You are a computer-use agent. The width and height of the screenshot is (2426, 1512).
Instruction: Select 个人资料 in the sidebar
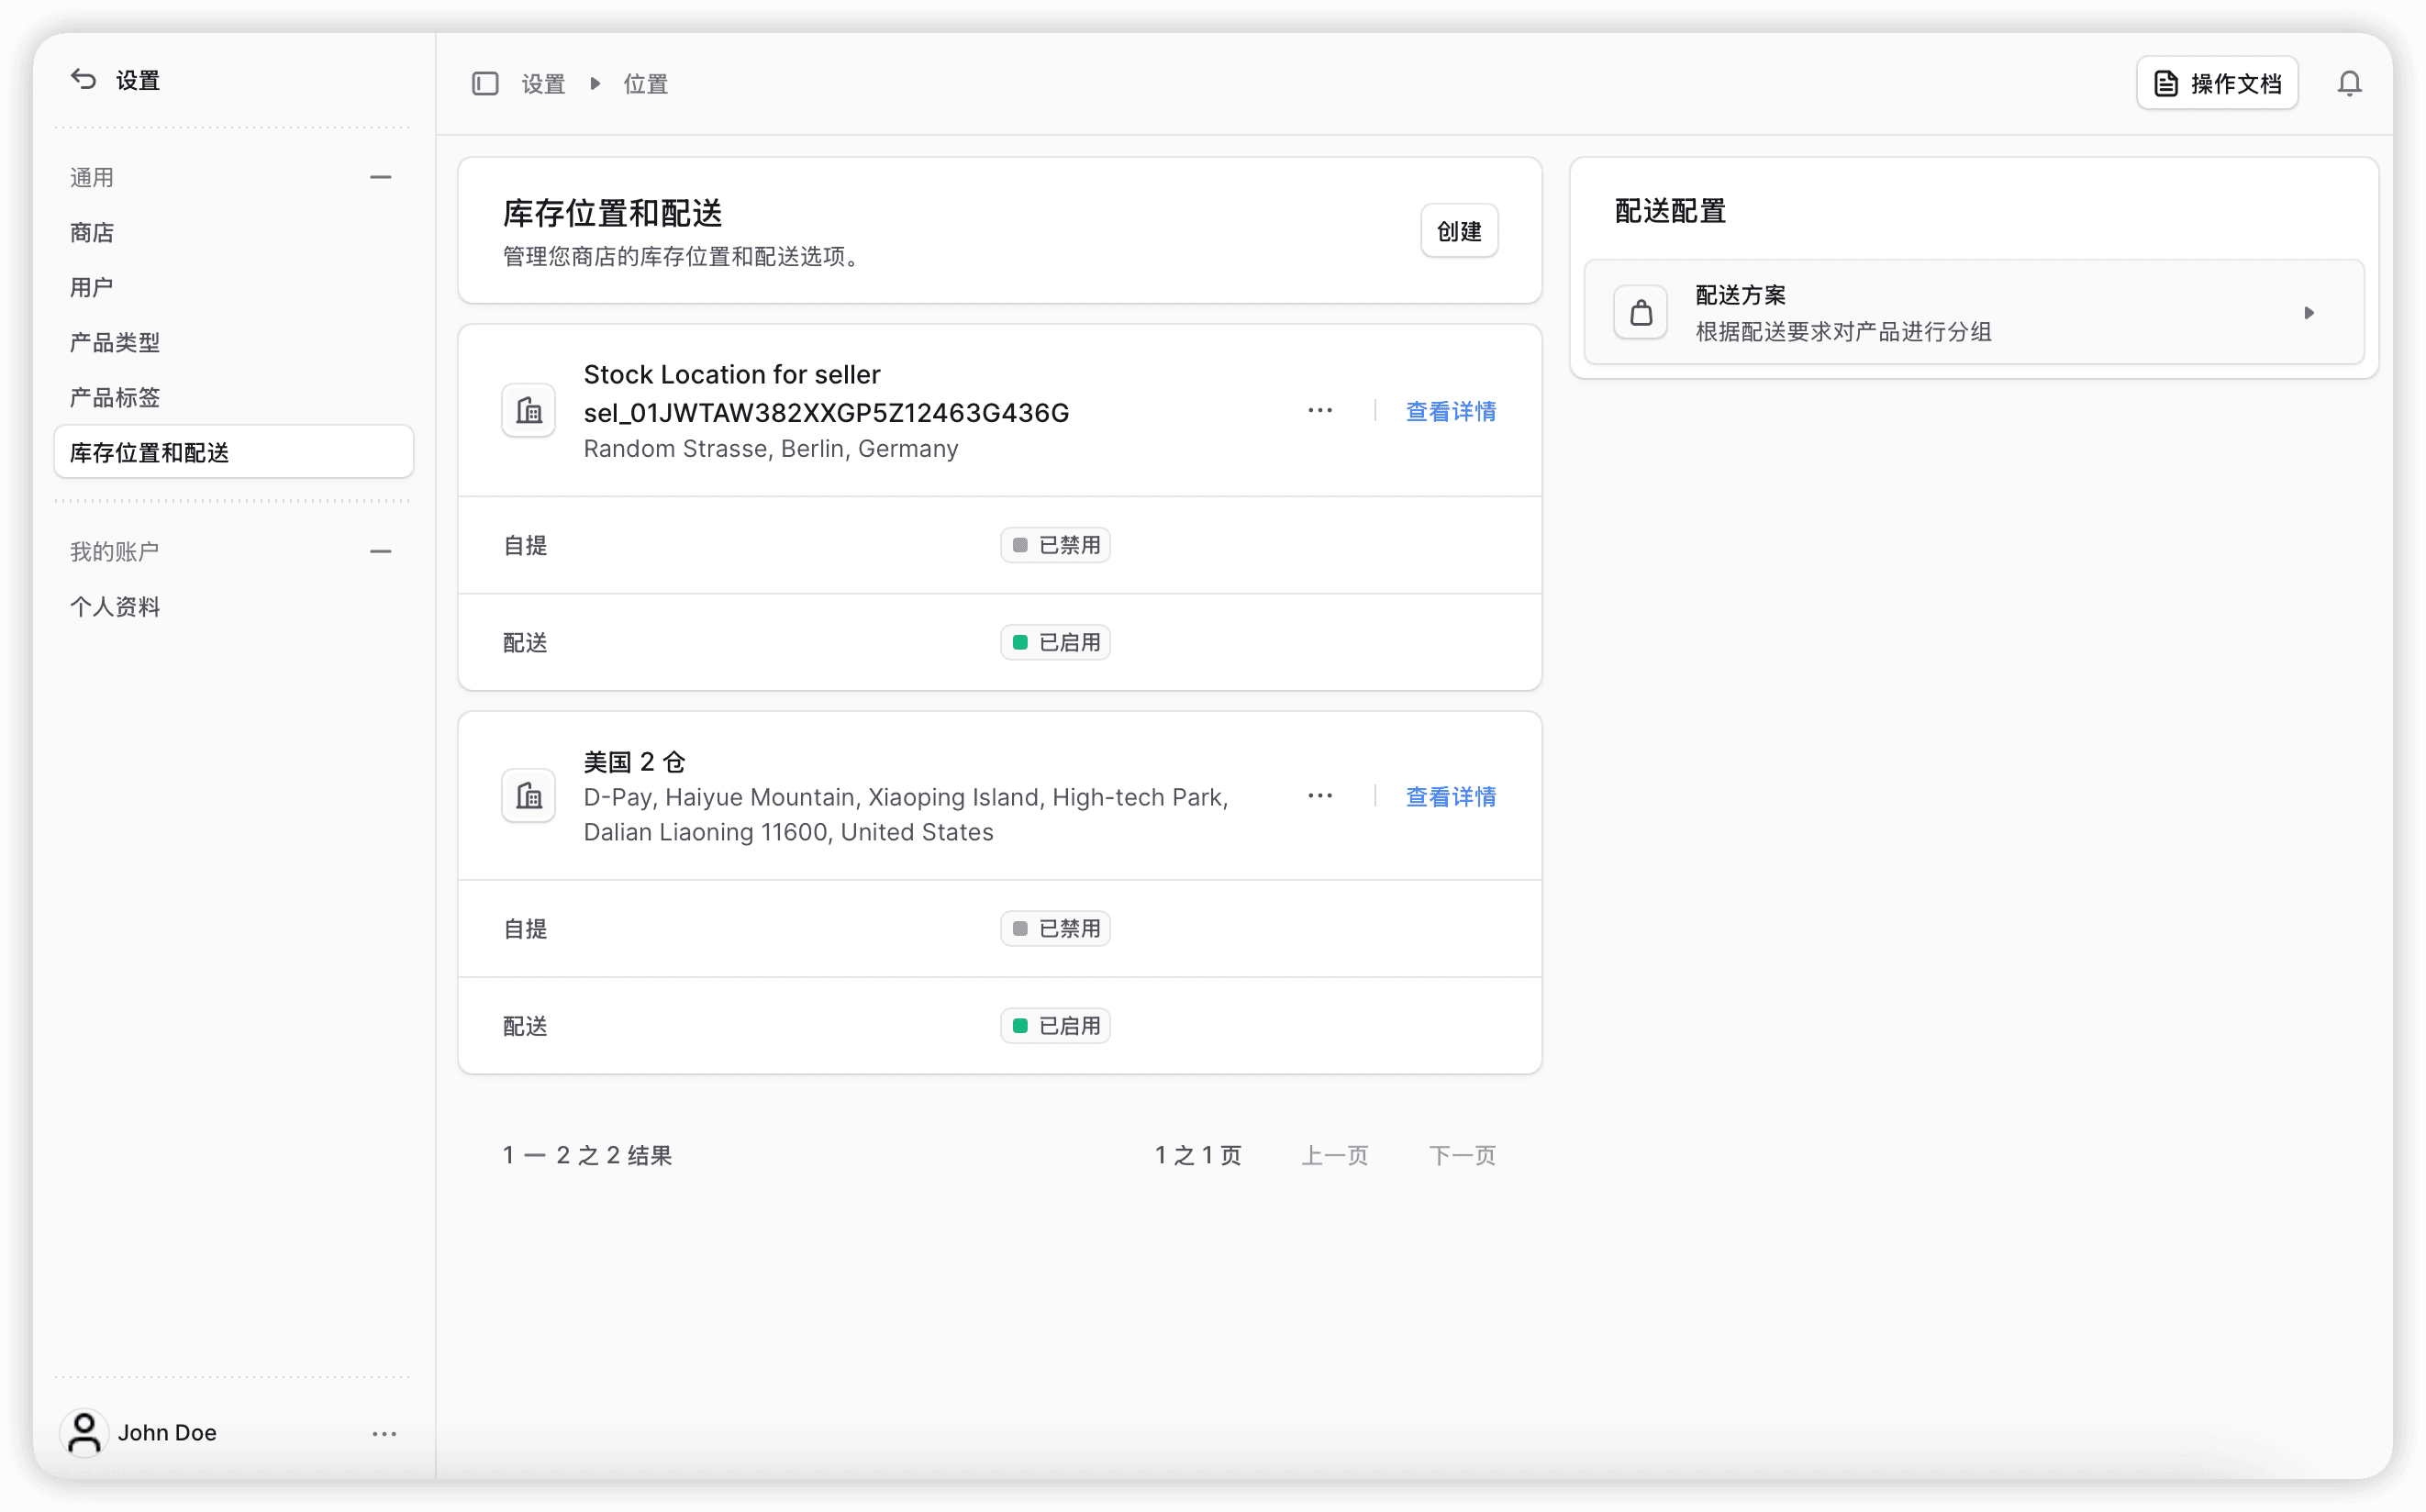coord(115,607)
